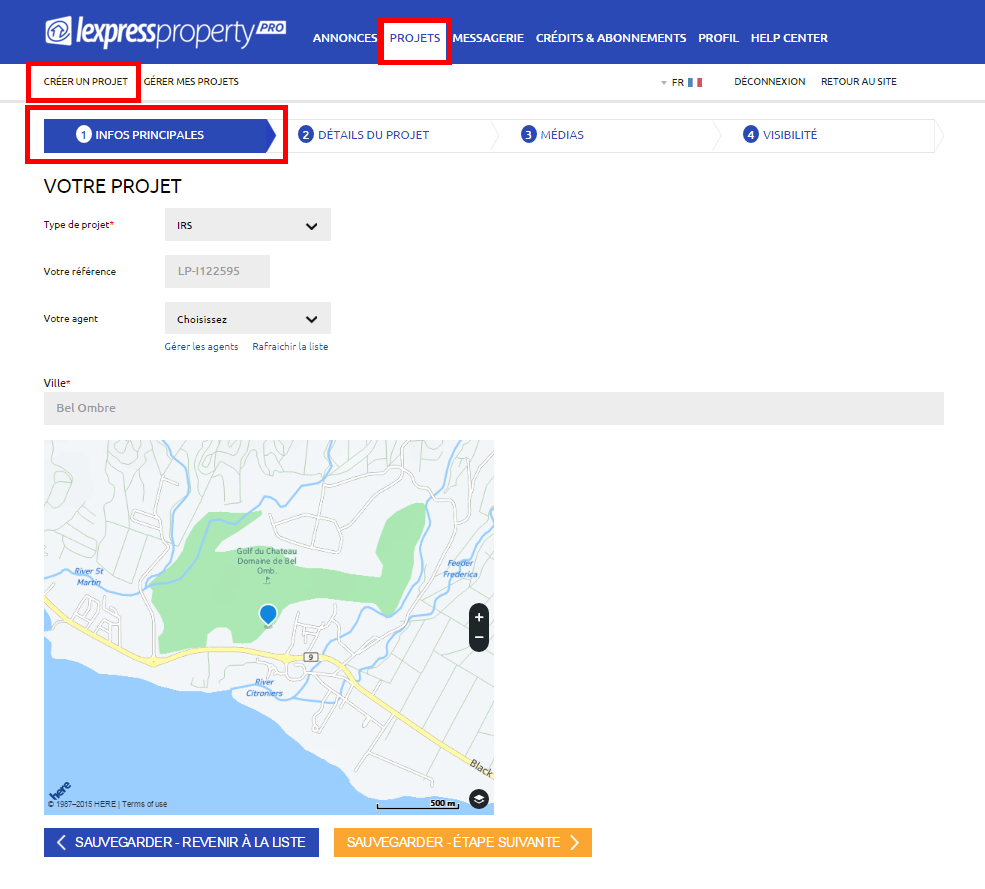The image size is (985, 889).
Task: Go to step 1 Infos principales
Action: pyautogui.click(x=160, y=135)
